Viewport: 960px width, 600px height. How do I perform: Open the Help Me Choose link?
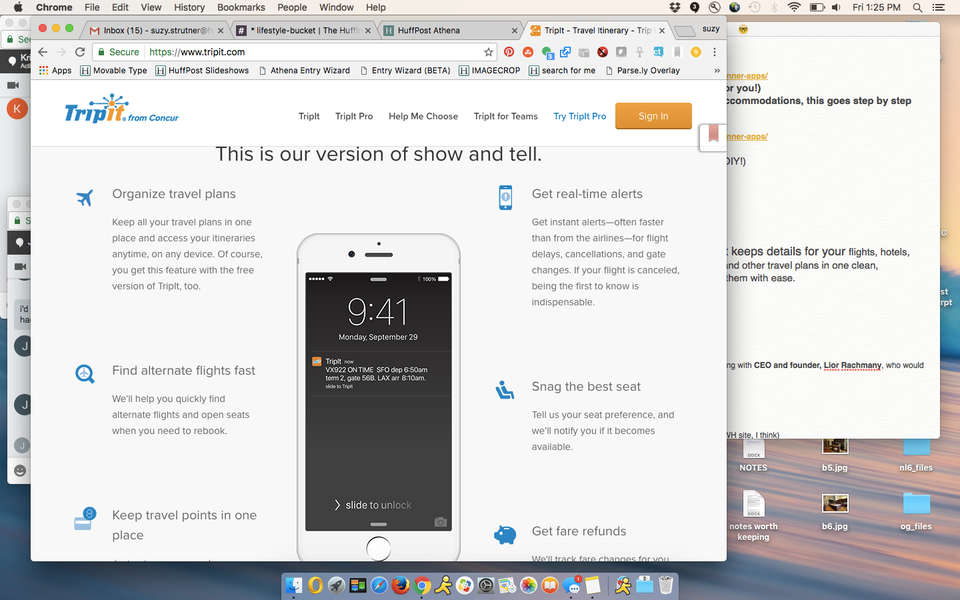coord(423,116)
